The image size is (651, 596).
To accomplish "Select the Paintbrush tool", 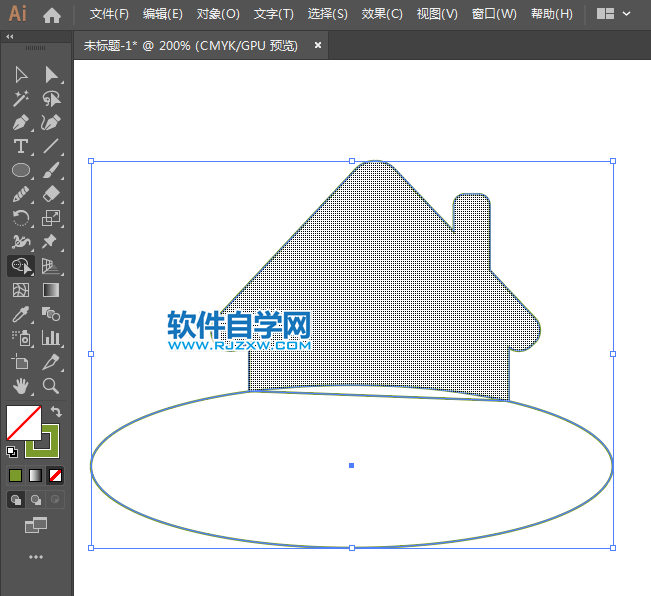I will [51, 170].
